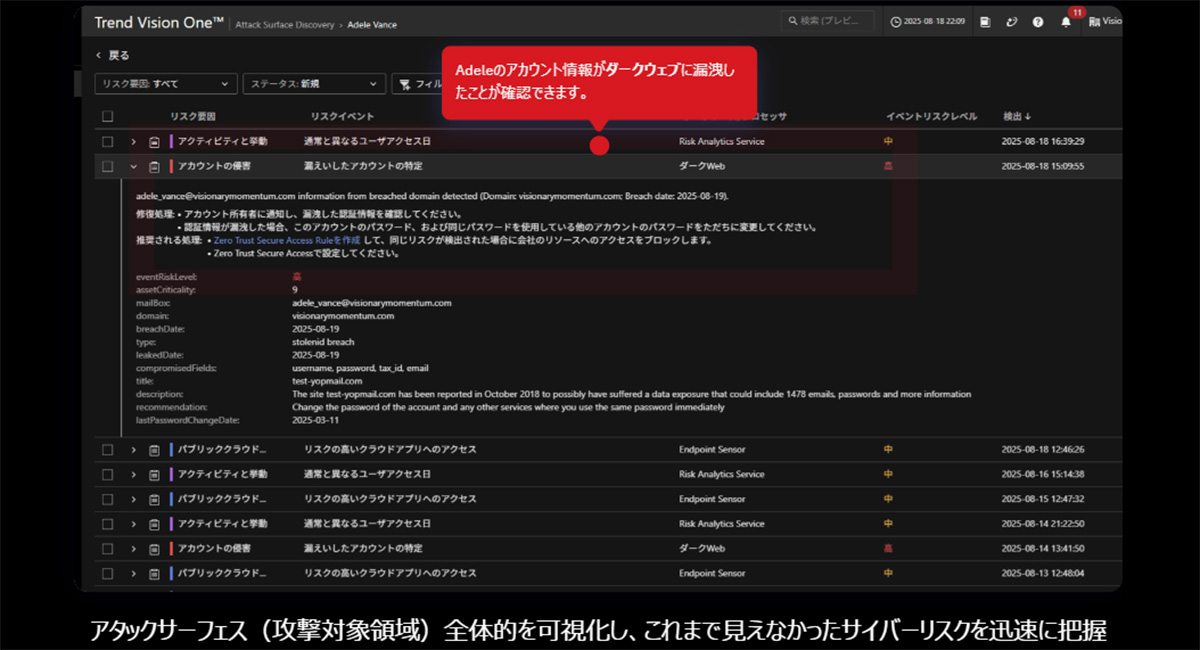Click the イベントリスクレベル column header
Image resolution: width=1200 pixels, height=650 pixels.
click(x=931, y=117)
